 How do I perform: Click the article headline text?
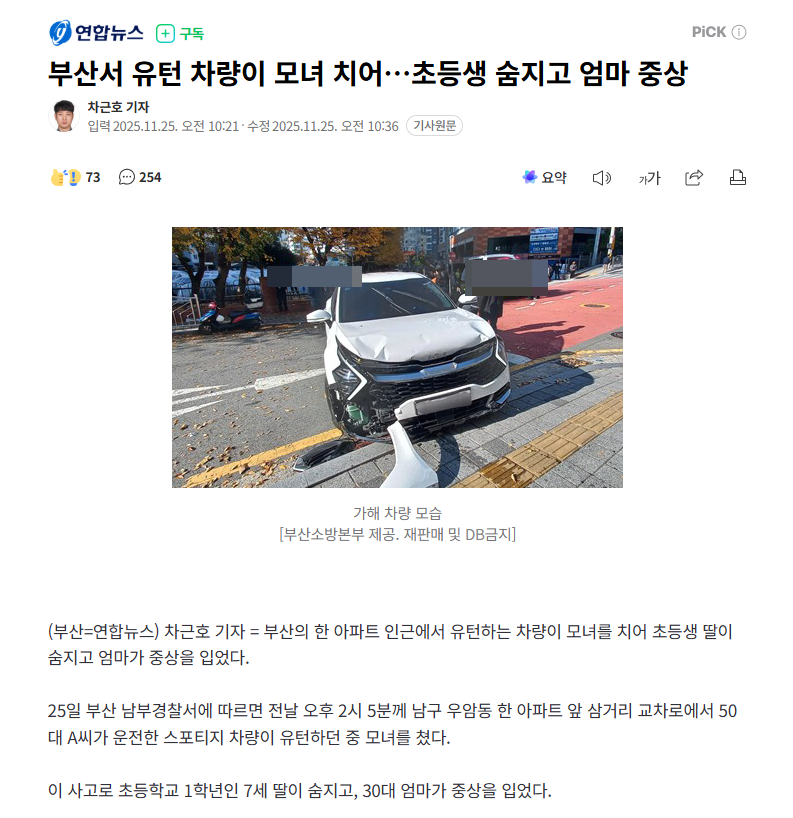click(368, 73)
